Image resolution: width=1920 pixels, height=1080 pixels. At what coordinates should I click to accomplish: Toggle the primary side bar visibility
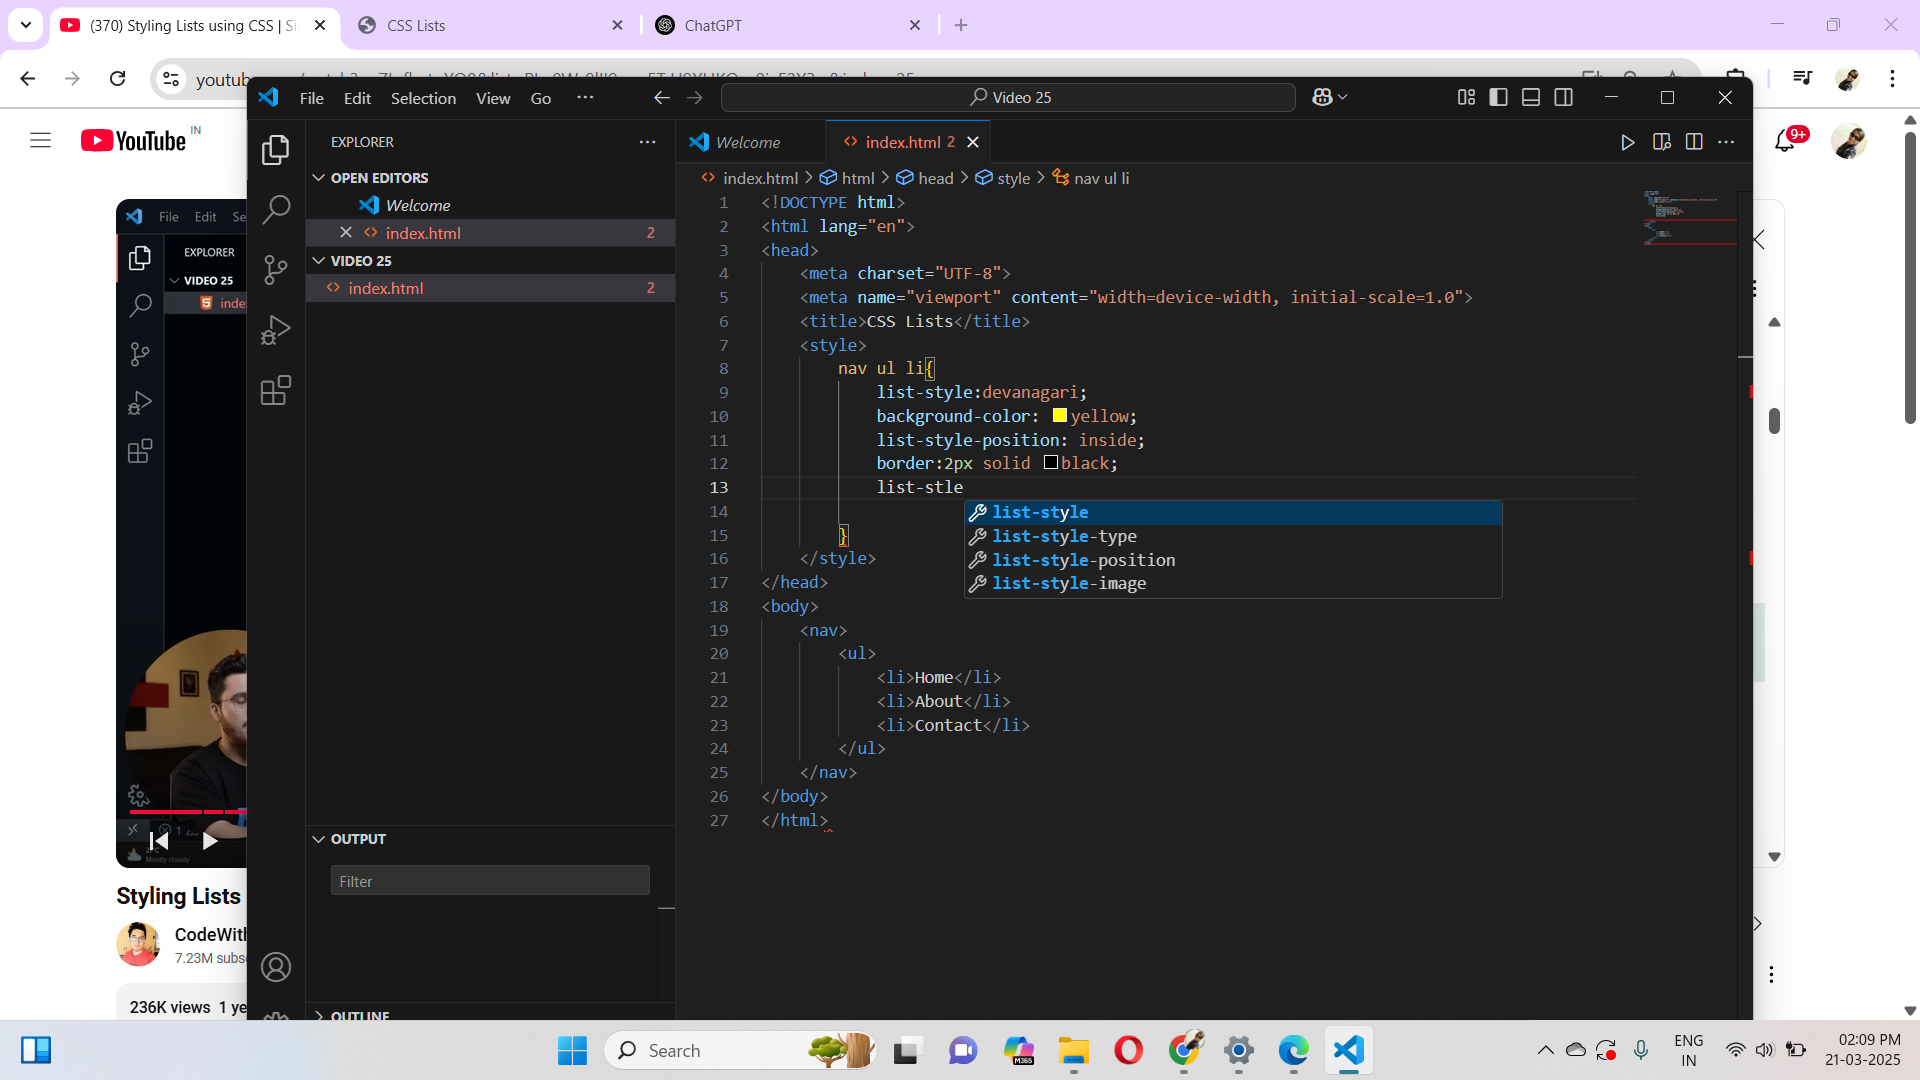pos(1498,97)
